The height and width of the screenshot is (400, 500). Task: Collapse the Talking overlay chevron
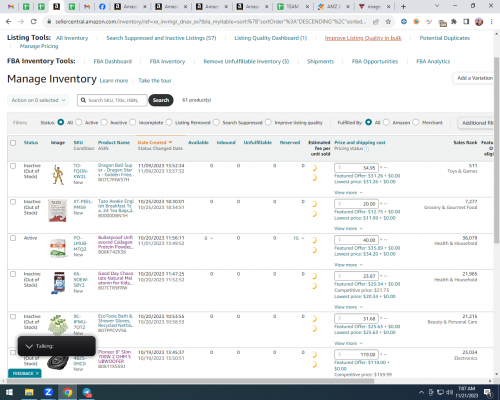coord(29,346)
